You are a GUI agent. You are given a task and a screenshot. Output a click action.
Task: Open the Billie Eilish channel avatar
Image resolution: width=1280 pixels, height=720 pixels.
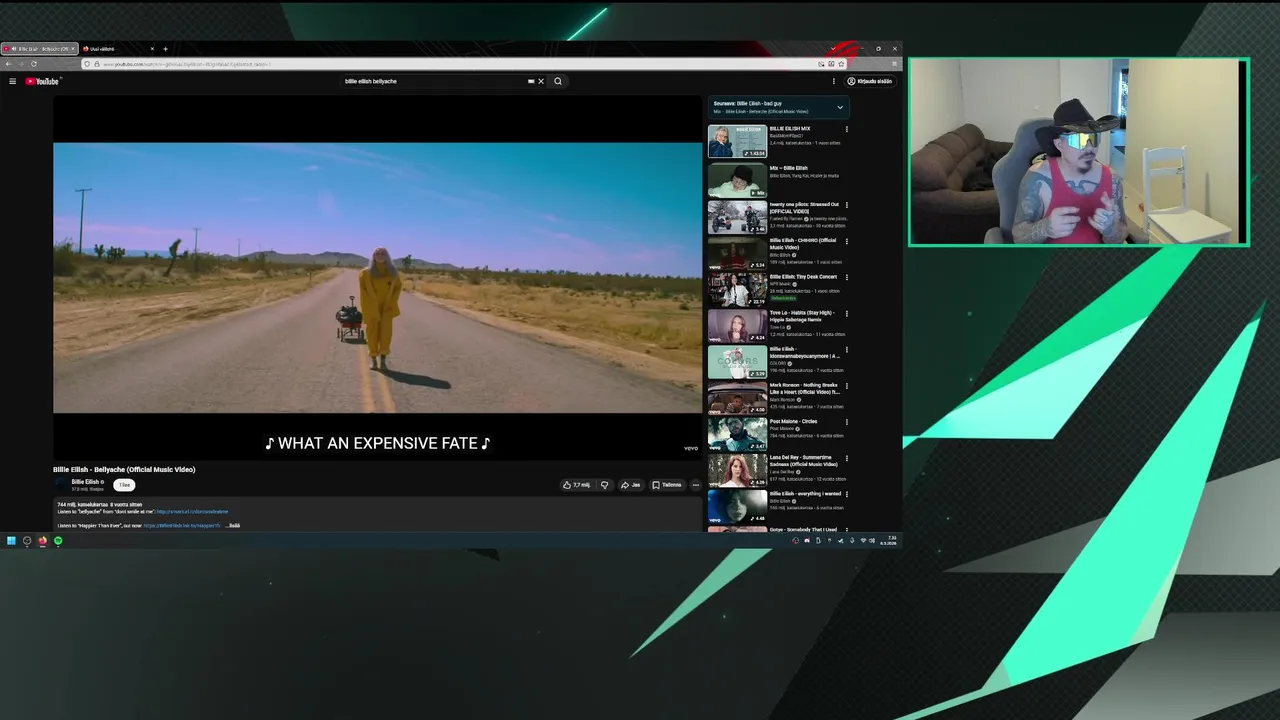(x=61, y=485)
